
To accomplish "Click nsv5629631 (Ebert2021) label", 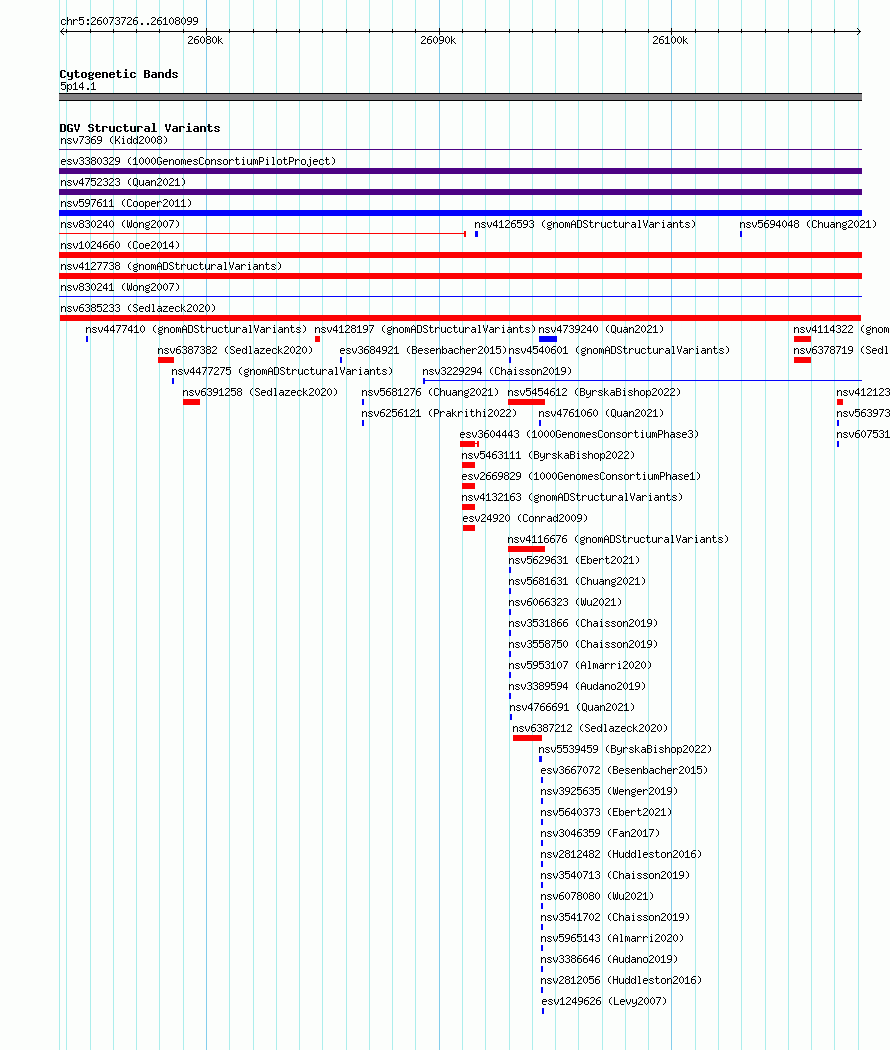I will tap(574, 560).
